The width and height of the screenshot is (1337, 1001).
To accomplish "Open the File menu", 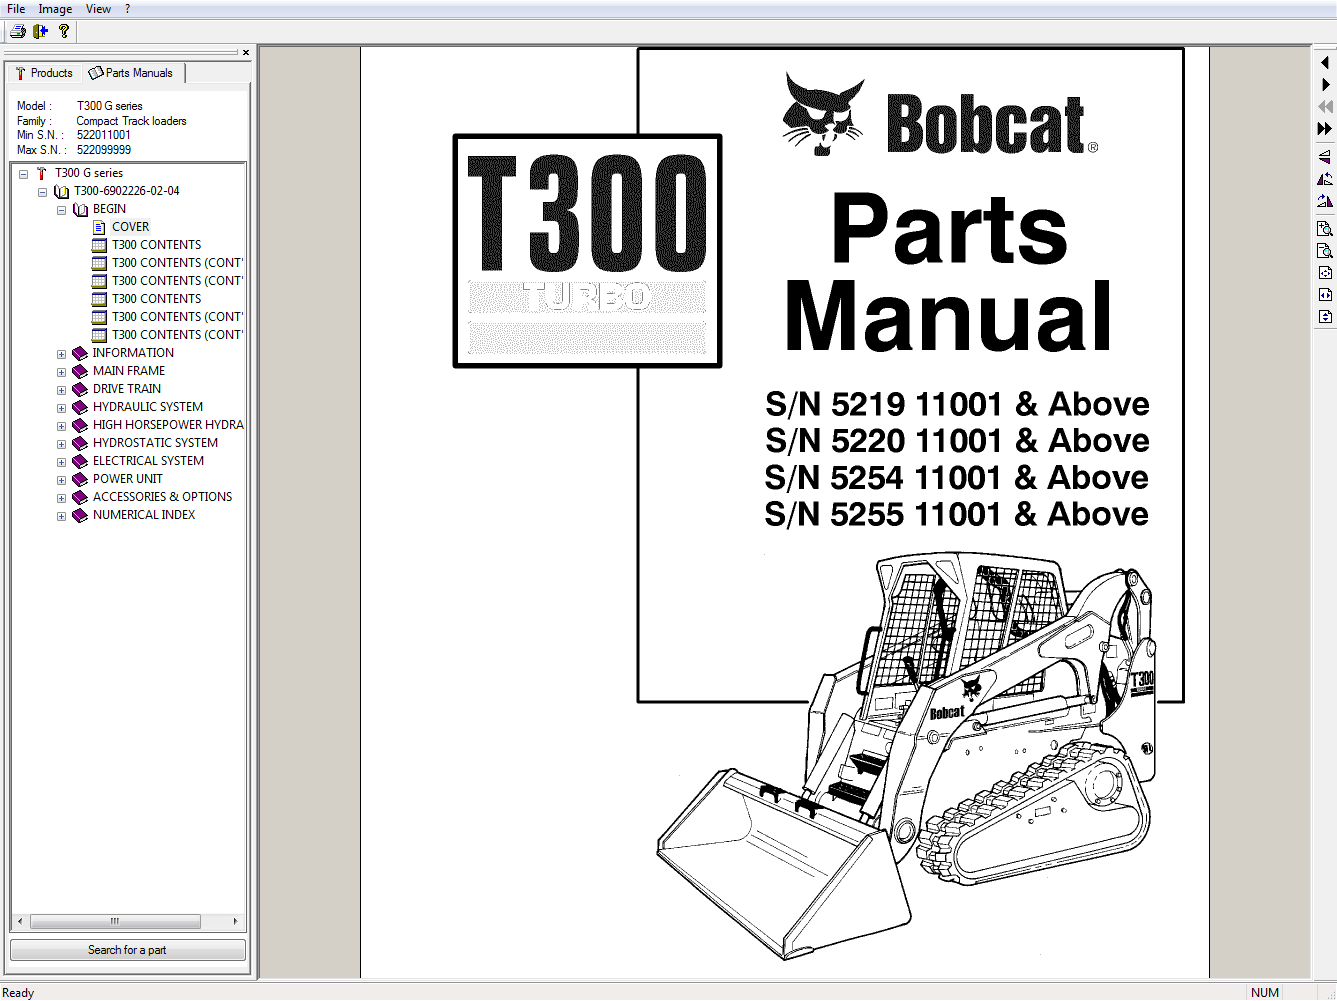I will [16, 9].
